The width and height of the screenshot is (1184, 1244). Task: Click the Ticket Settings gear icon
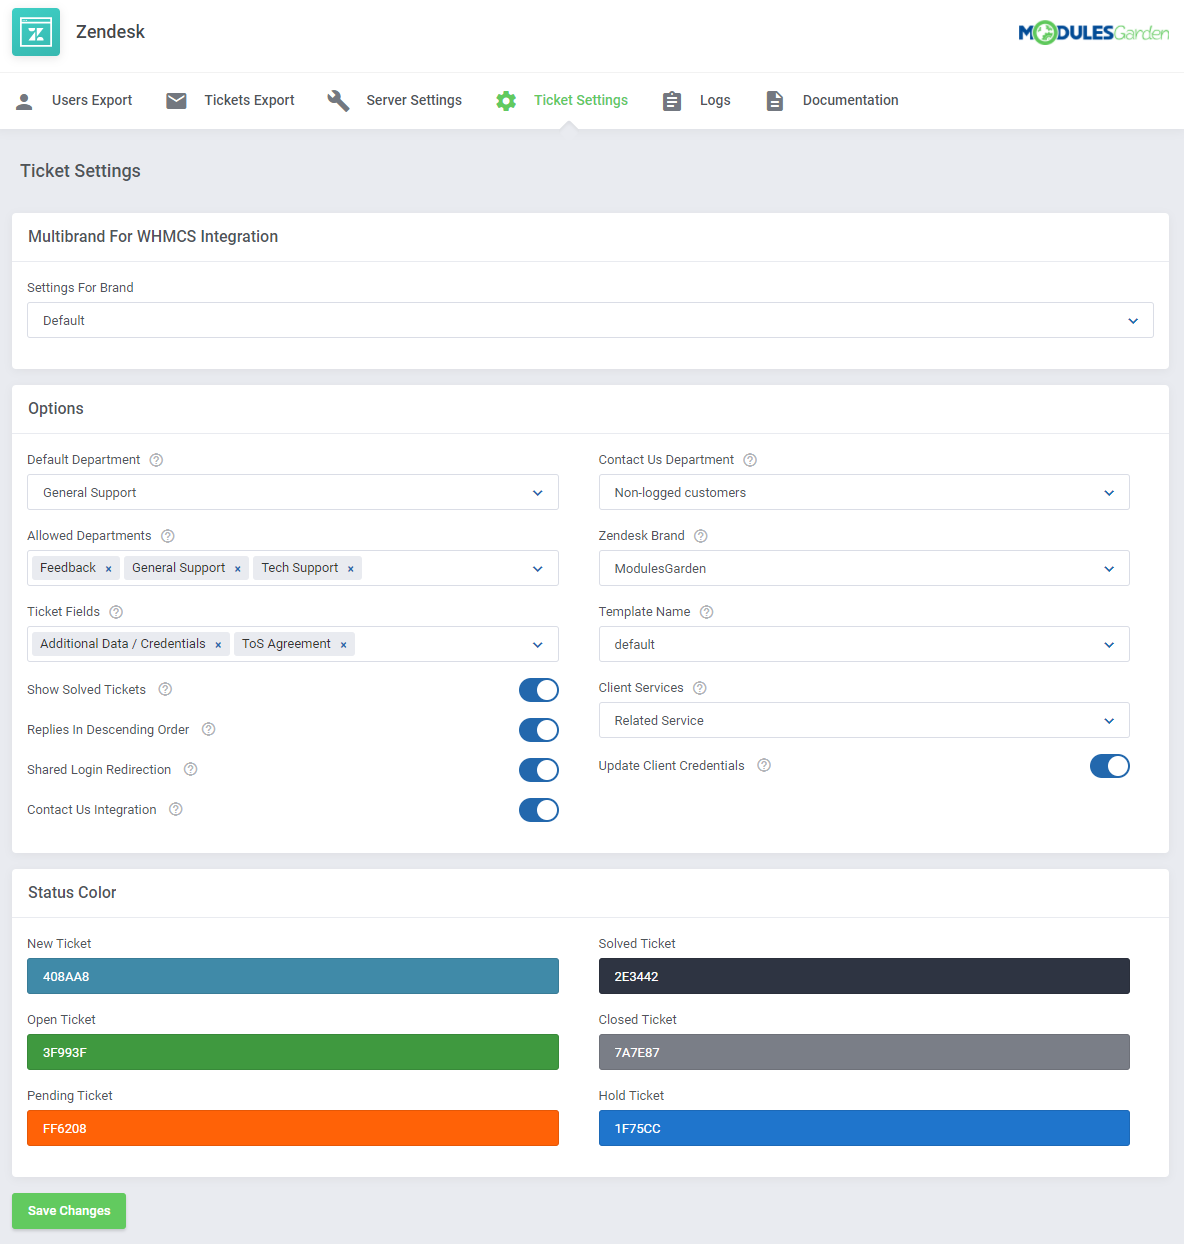pyautogui.click(x=505, y=100)
